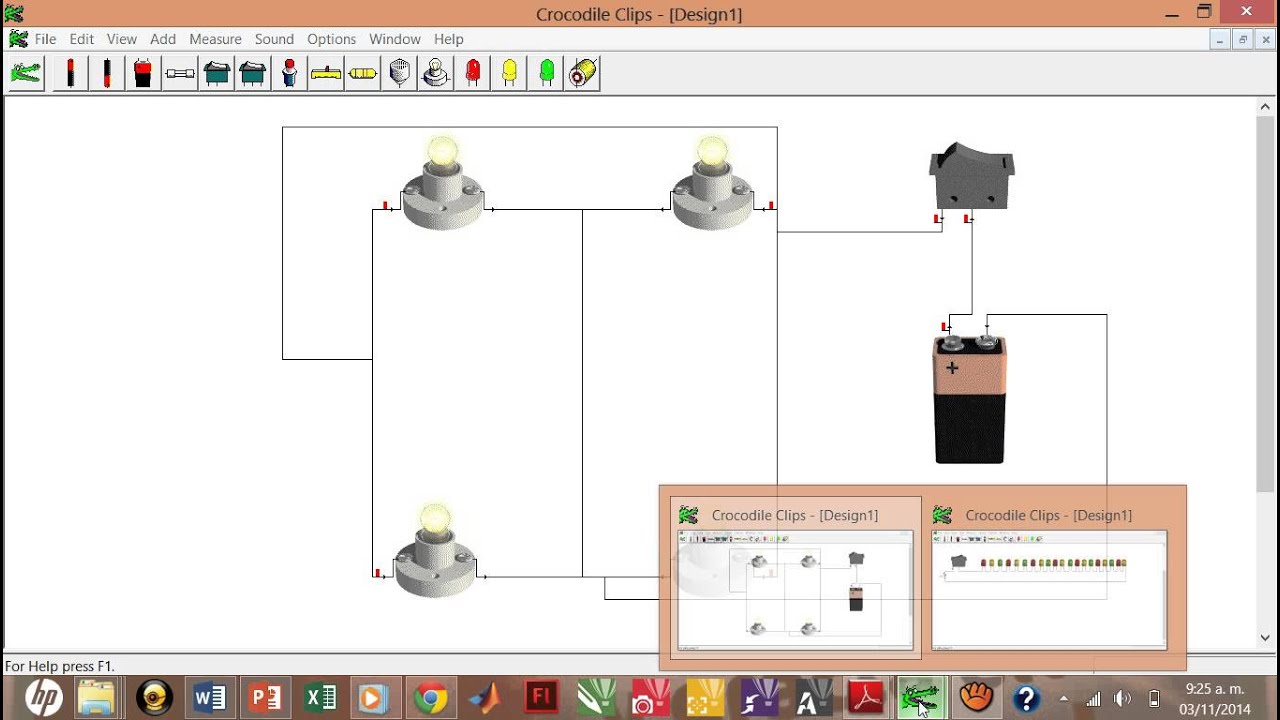Launch Excel from the taskbar

pos(320,697)
